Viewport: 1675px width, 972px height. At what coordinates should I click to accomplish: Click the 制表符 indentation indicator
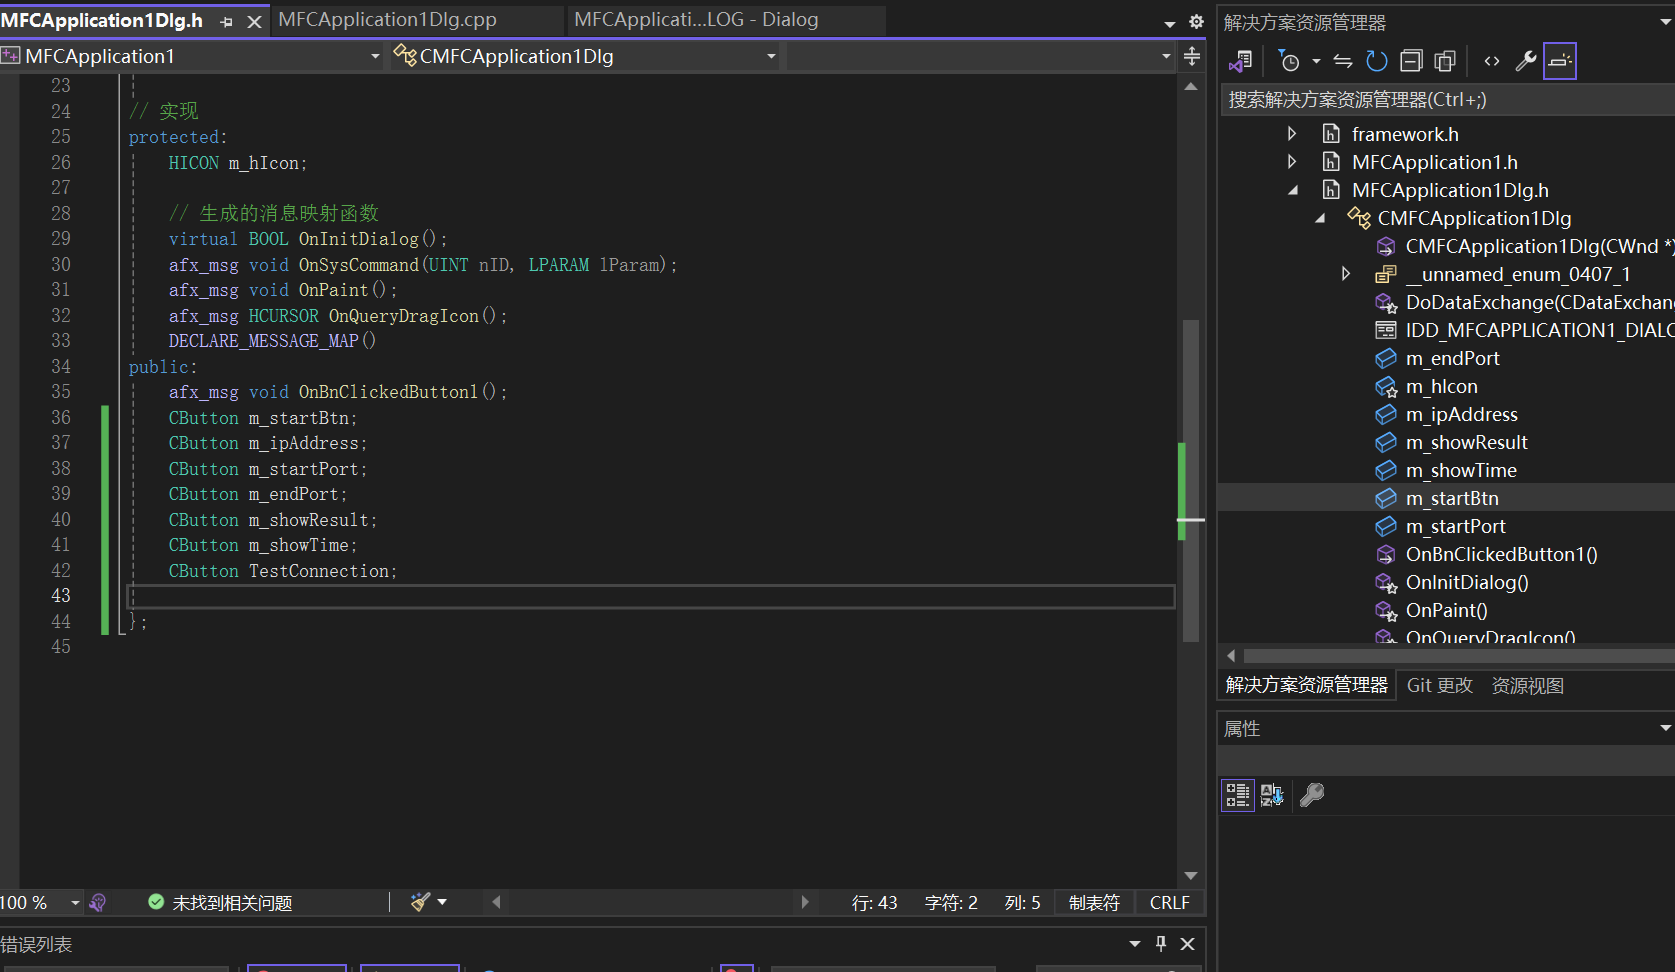click(1094, 903)
